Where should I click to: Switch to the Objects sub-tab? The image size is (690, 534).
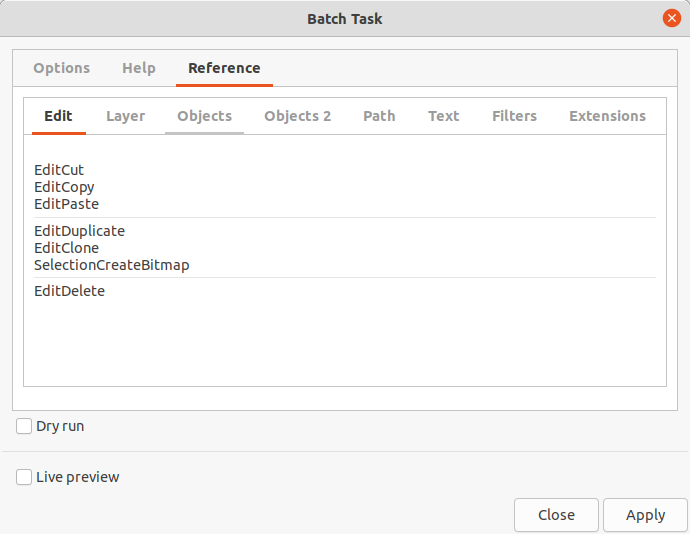click(205, 116)
